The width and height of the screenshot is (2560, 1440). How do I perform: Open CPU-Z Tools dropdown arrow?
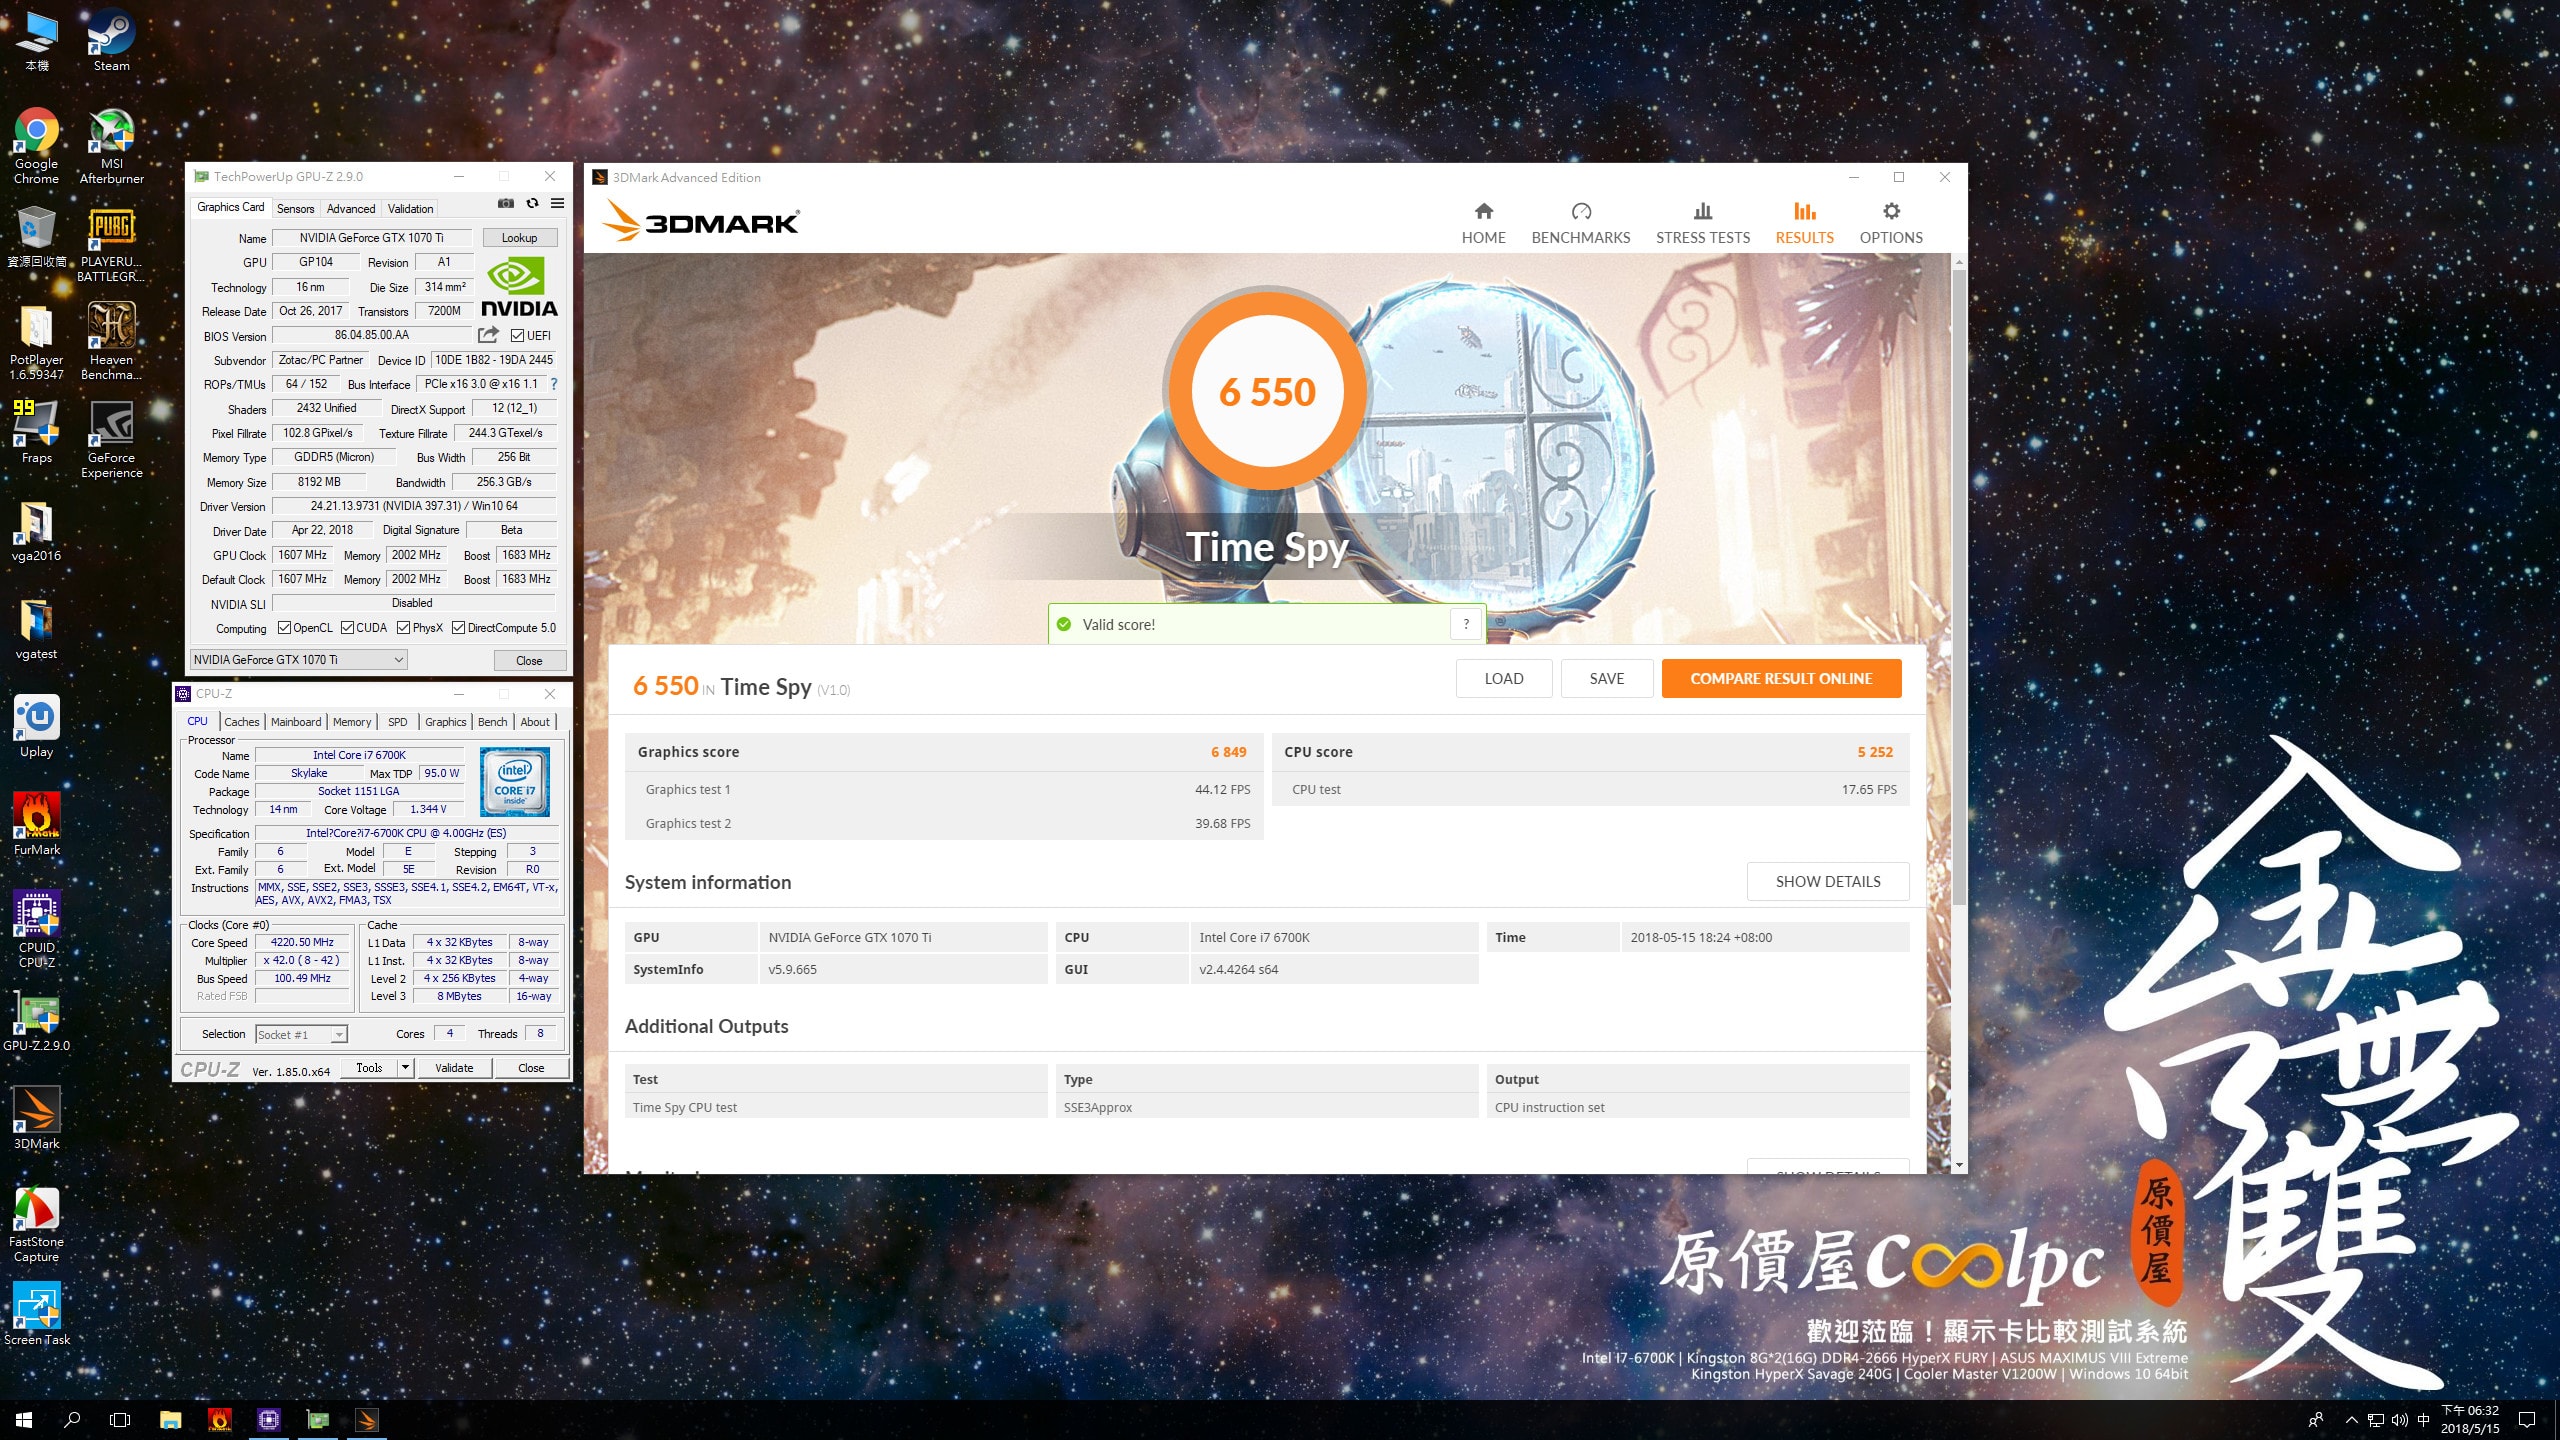point(405,1068)
